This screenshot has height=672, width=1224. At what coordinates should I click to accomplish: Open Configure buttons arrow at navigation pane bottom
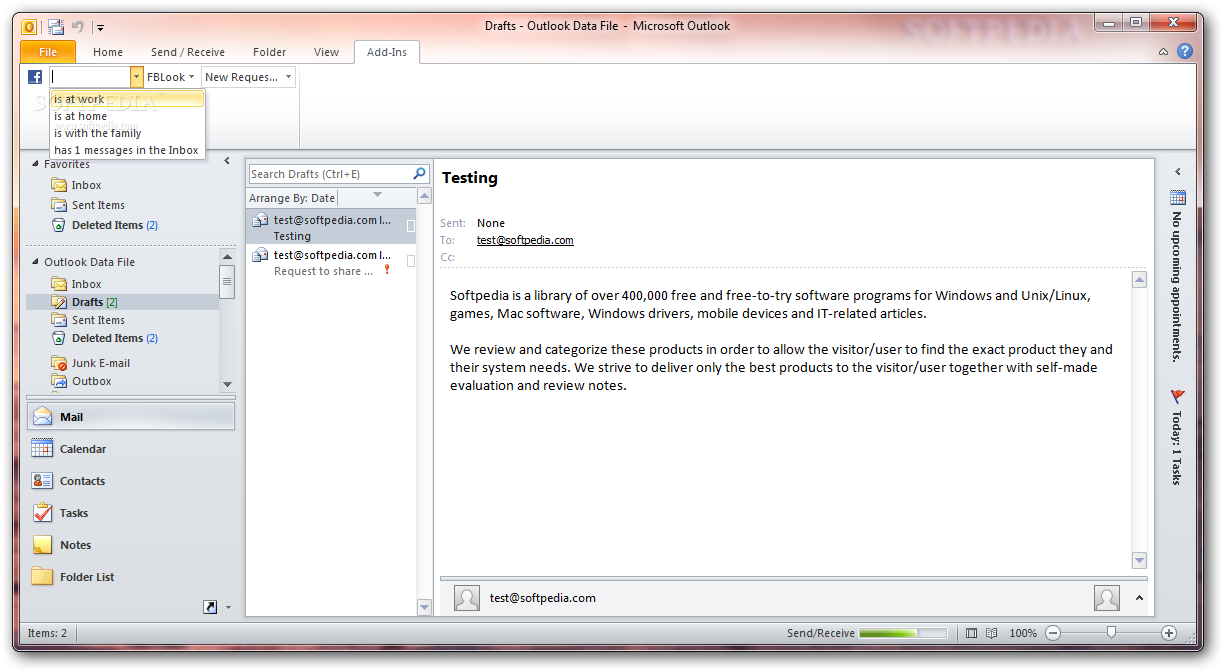228,607
